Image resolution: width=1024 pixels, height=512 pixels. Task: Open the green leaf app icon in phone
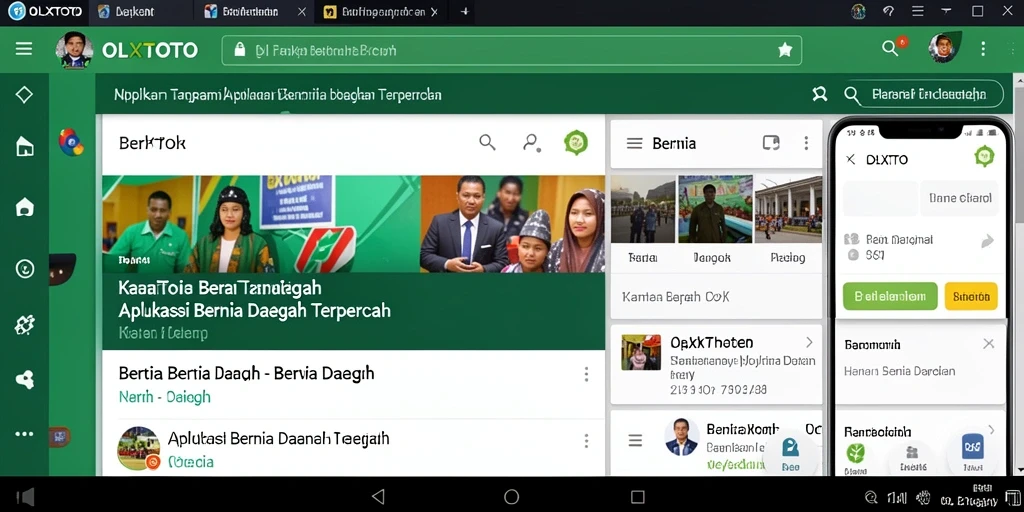coord(856,453)
